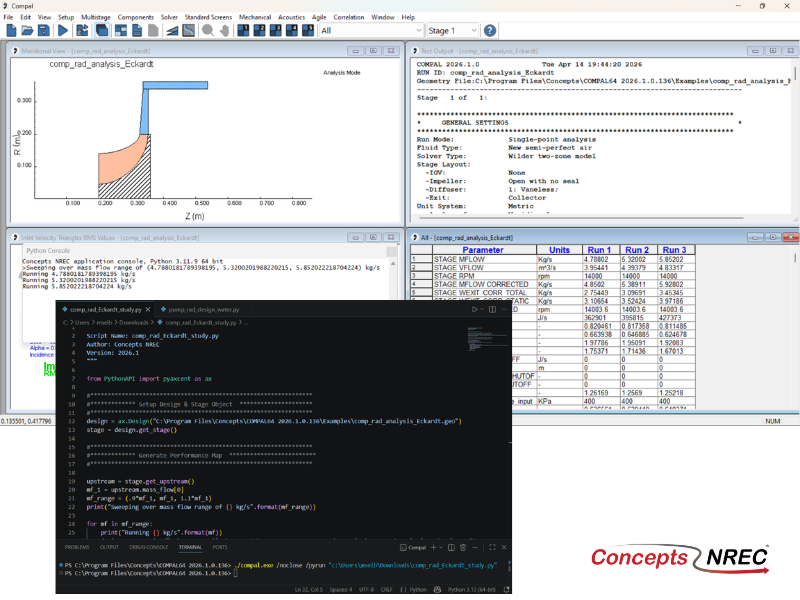The image size is (800, 600).
Task: Open the OUTPUT panel tab
Action: coord(109,547)
